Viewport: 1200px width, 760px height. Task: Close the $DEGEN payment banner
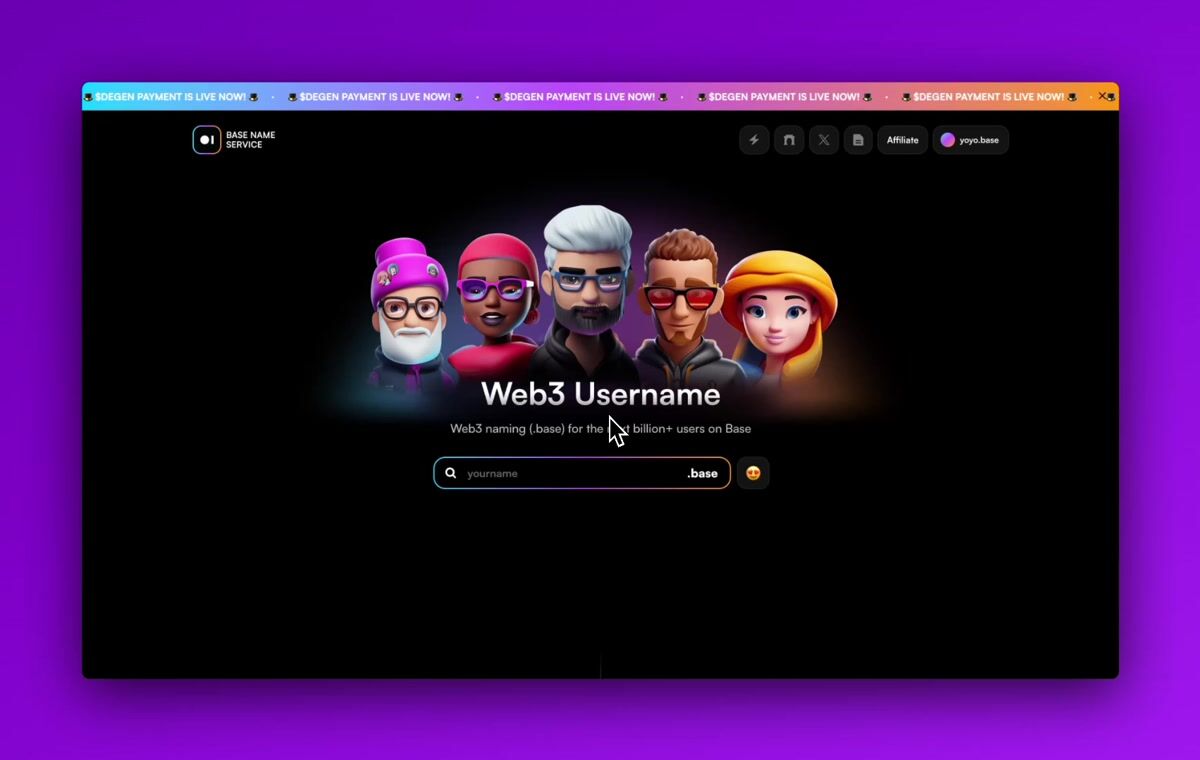(1103, 96)
